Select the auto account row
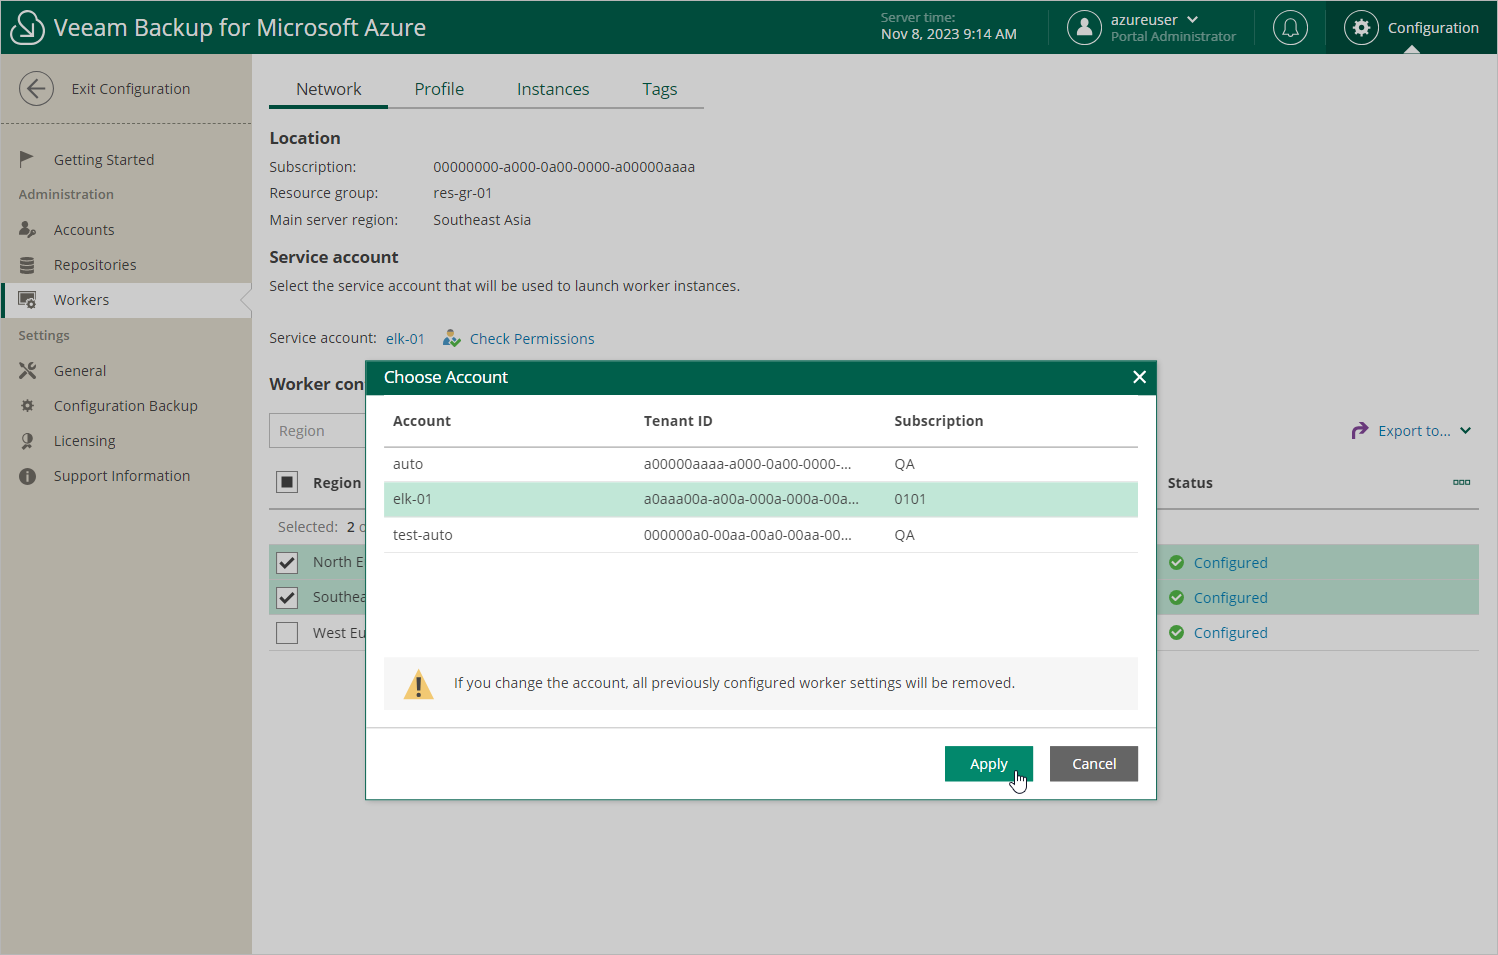 [x=761, y=464]
